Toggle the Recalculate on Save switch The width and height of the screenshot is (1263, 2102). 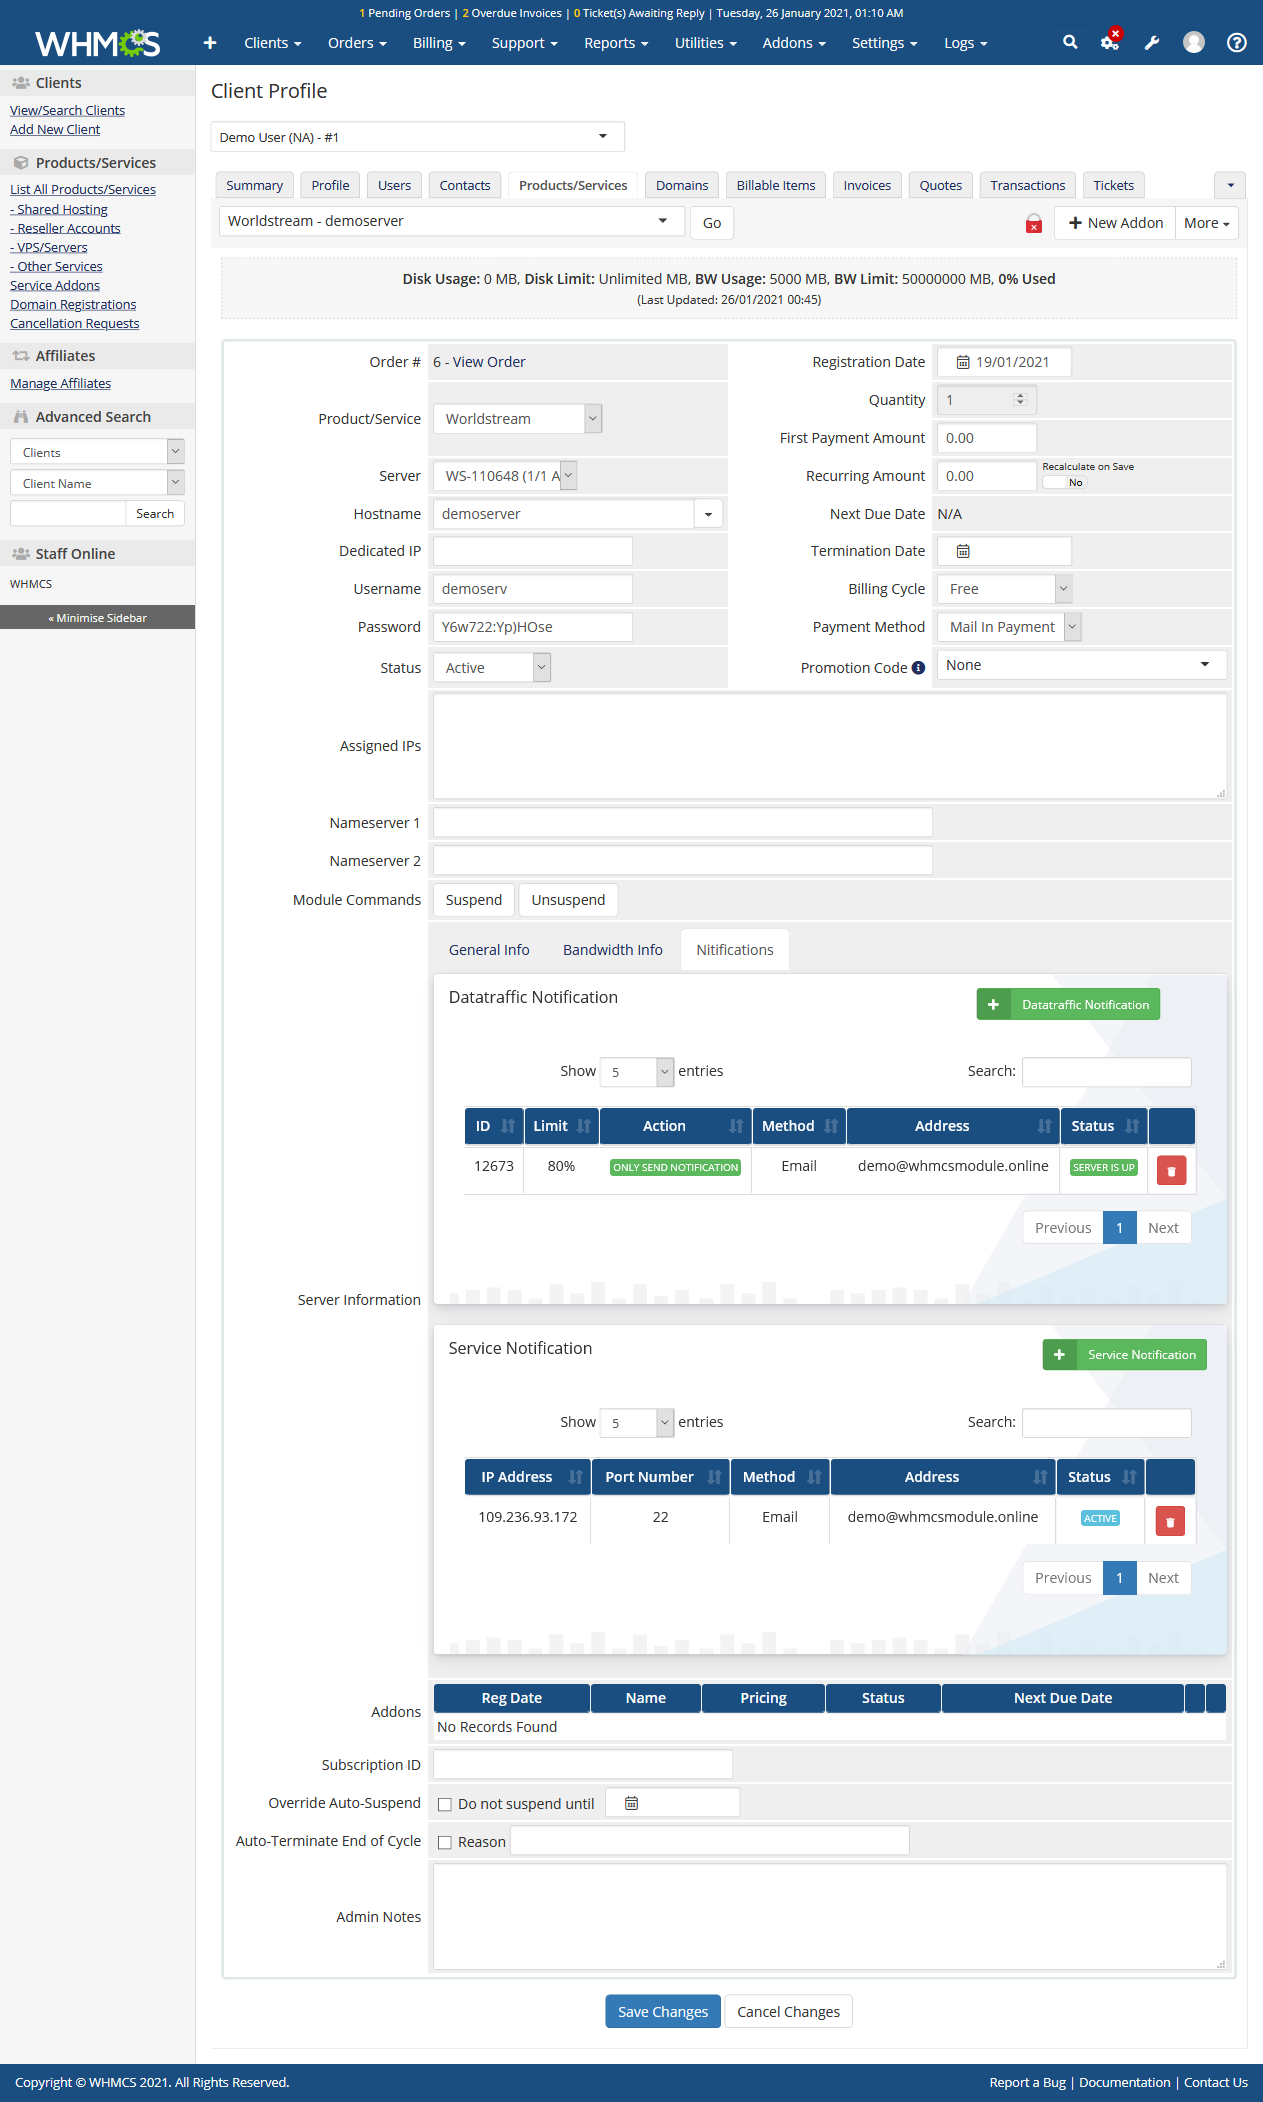[x=1064, y=482]
